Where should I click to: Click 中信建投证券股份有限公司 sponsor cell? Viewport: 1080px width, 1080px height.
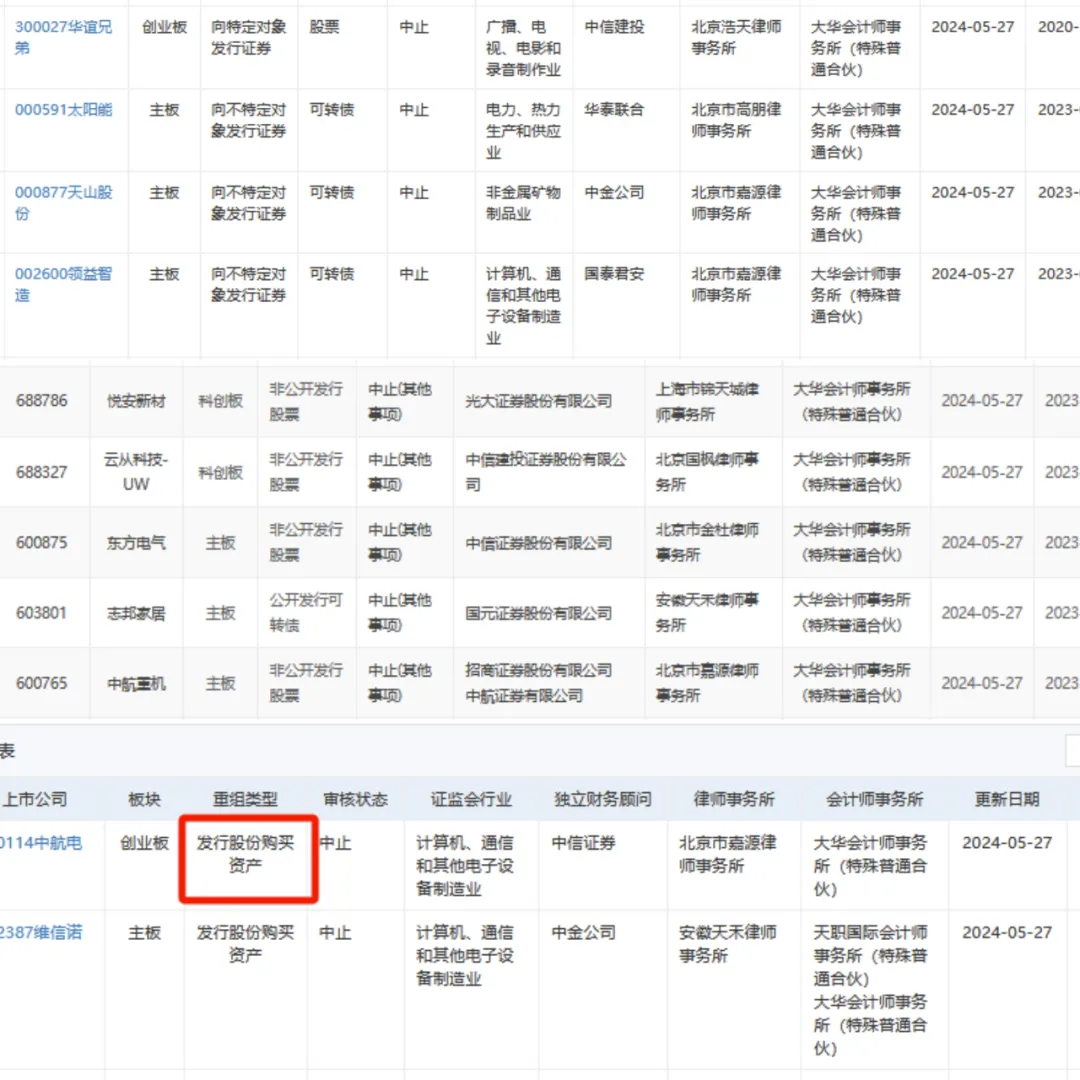click(546, 472)
